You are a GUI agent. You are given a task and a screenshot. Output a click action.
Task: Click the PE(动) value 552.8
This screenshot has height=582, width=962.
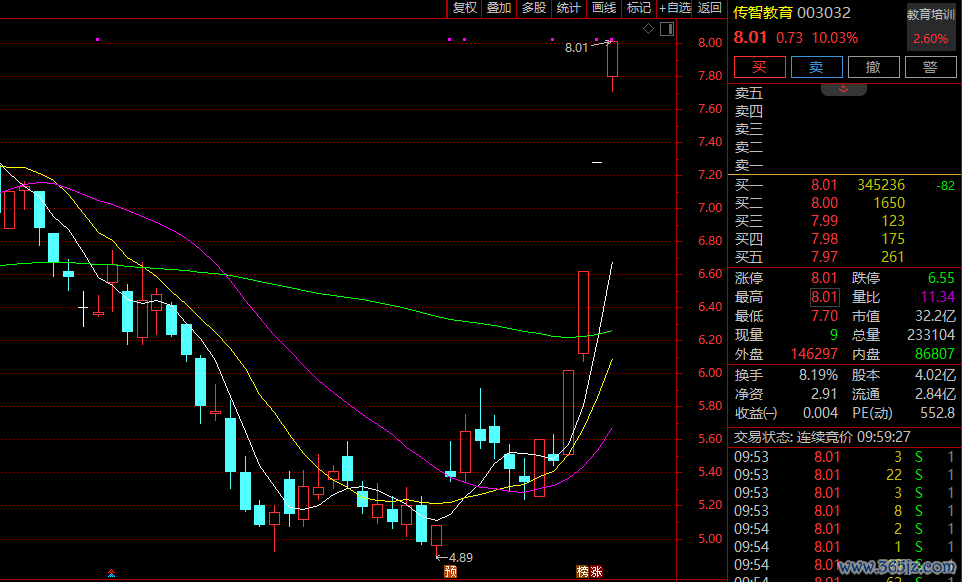937,413
